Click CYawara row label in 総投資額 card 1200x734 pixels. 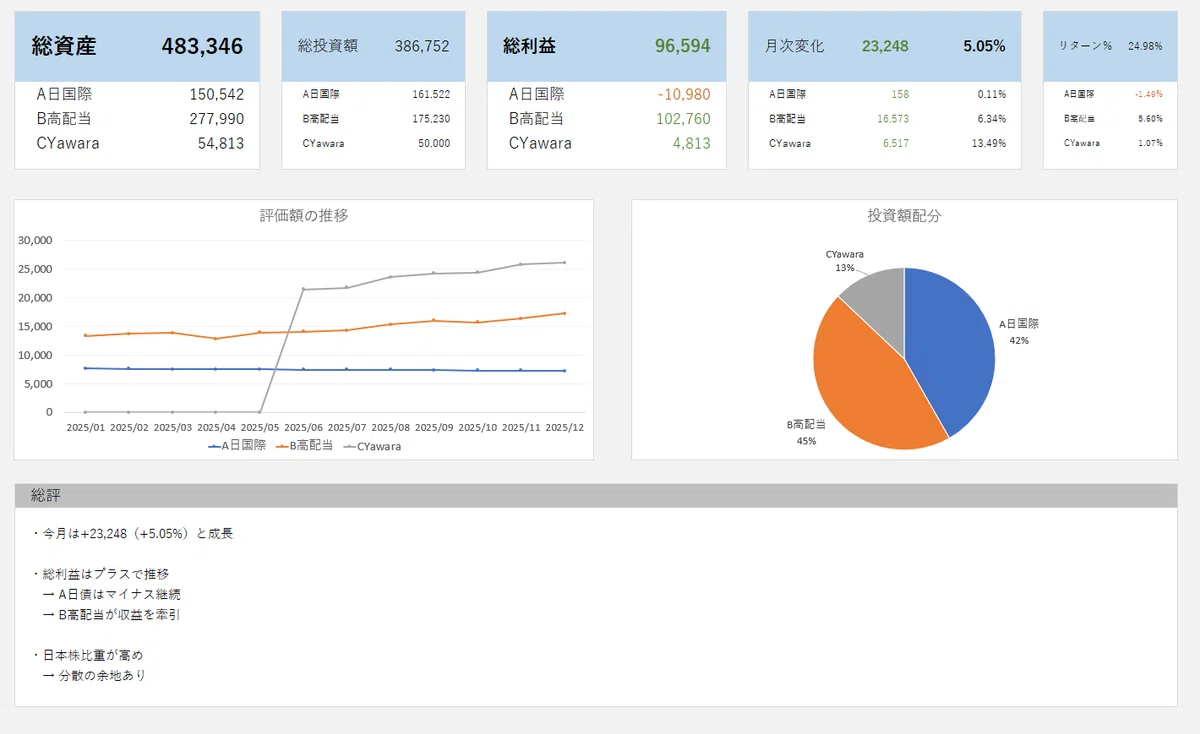(x=323, y=143)
